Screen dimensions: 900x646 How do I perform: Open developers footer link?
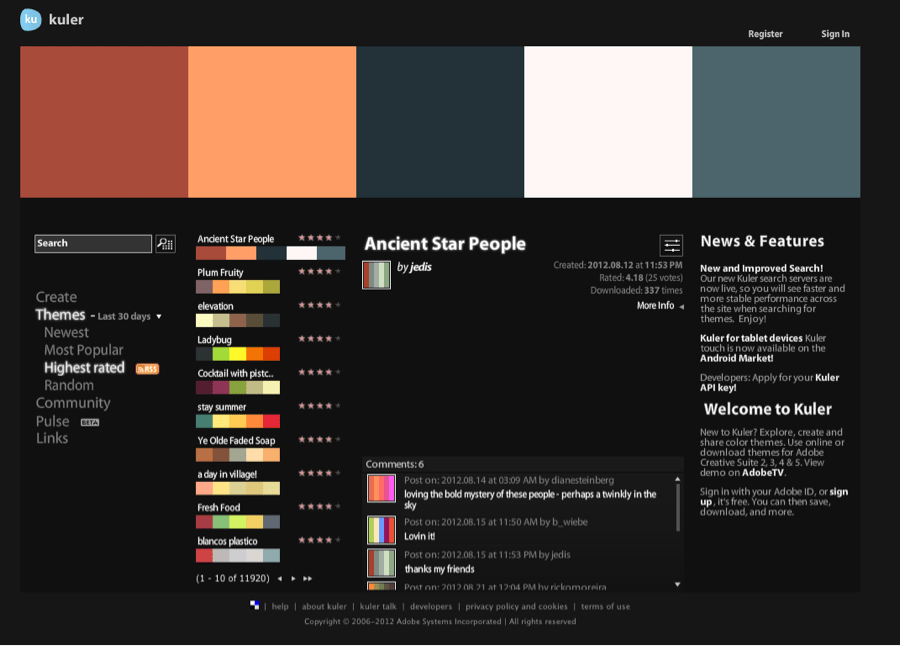431,606
